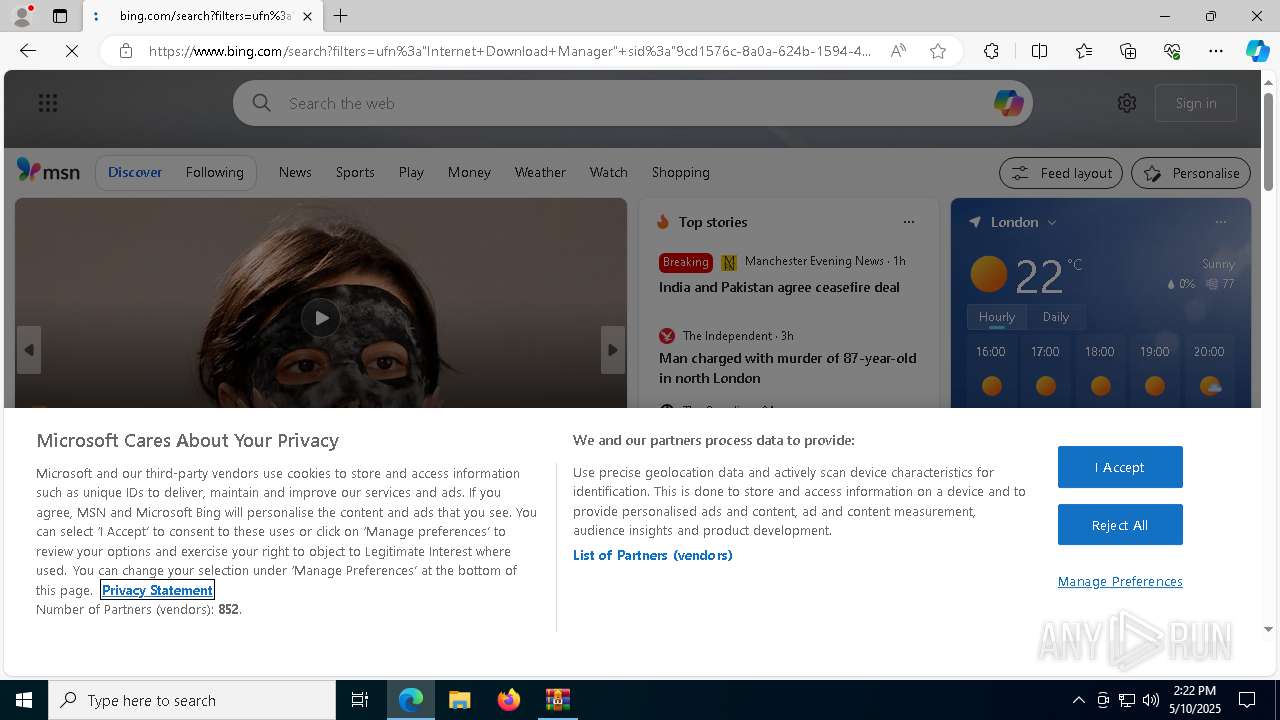Click the page vertical scrollbar
The width and height of the screenshot is (1280, 720).
coord(1268,140)
